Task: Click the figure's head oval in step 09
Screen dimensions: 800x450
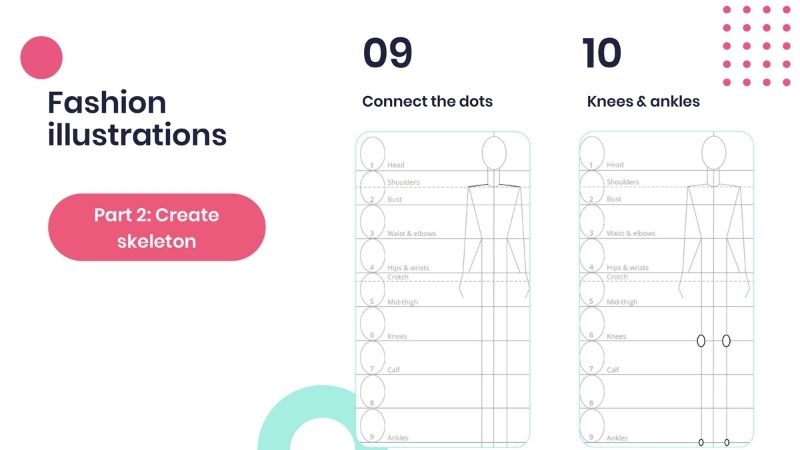Action: pos(494,153)
